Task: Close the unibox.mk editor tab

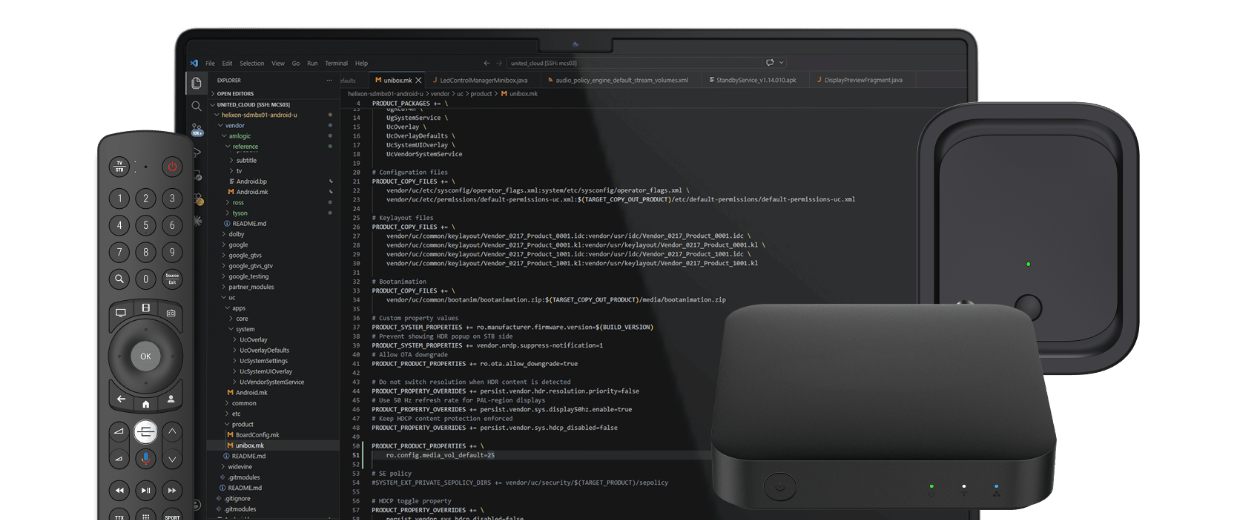Action: 420,80
